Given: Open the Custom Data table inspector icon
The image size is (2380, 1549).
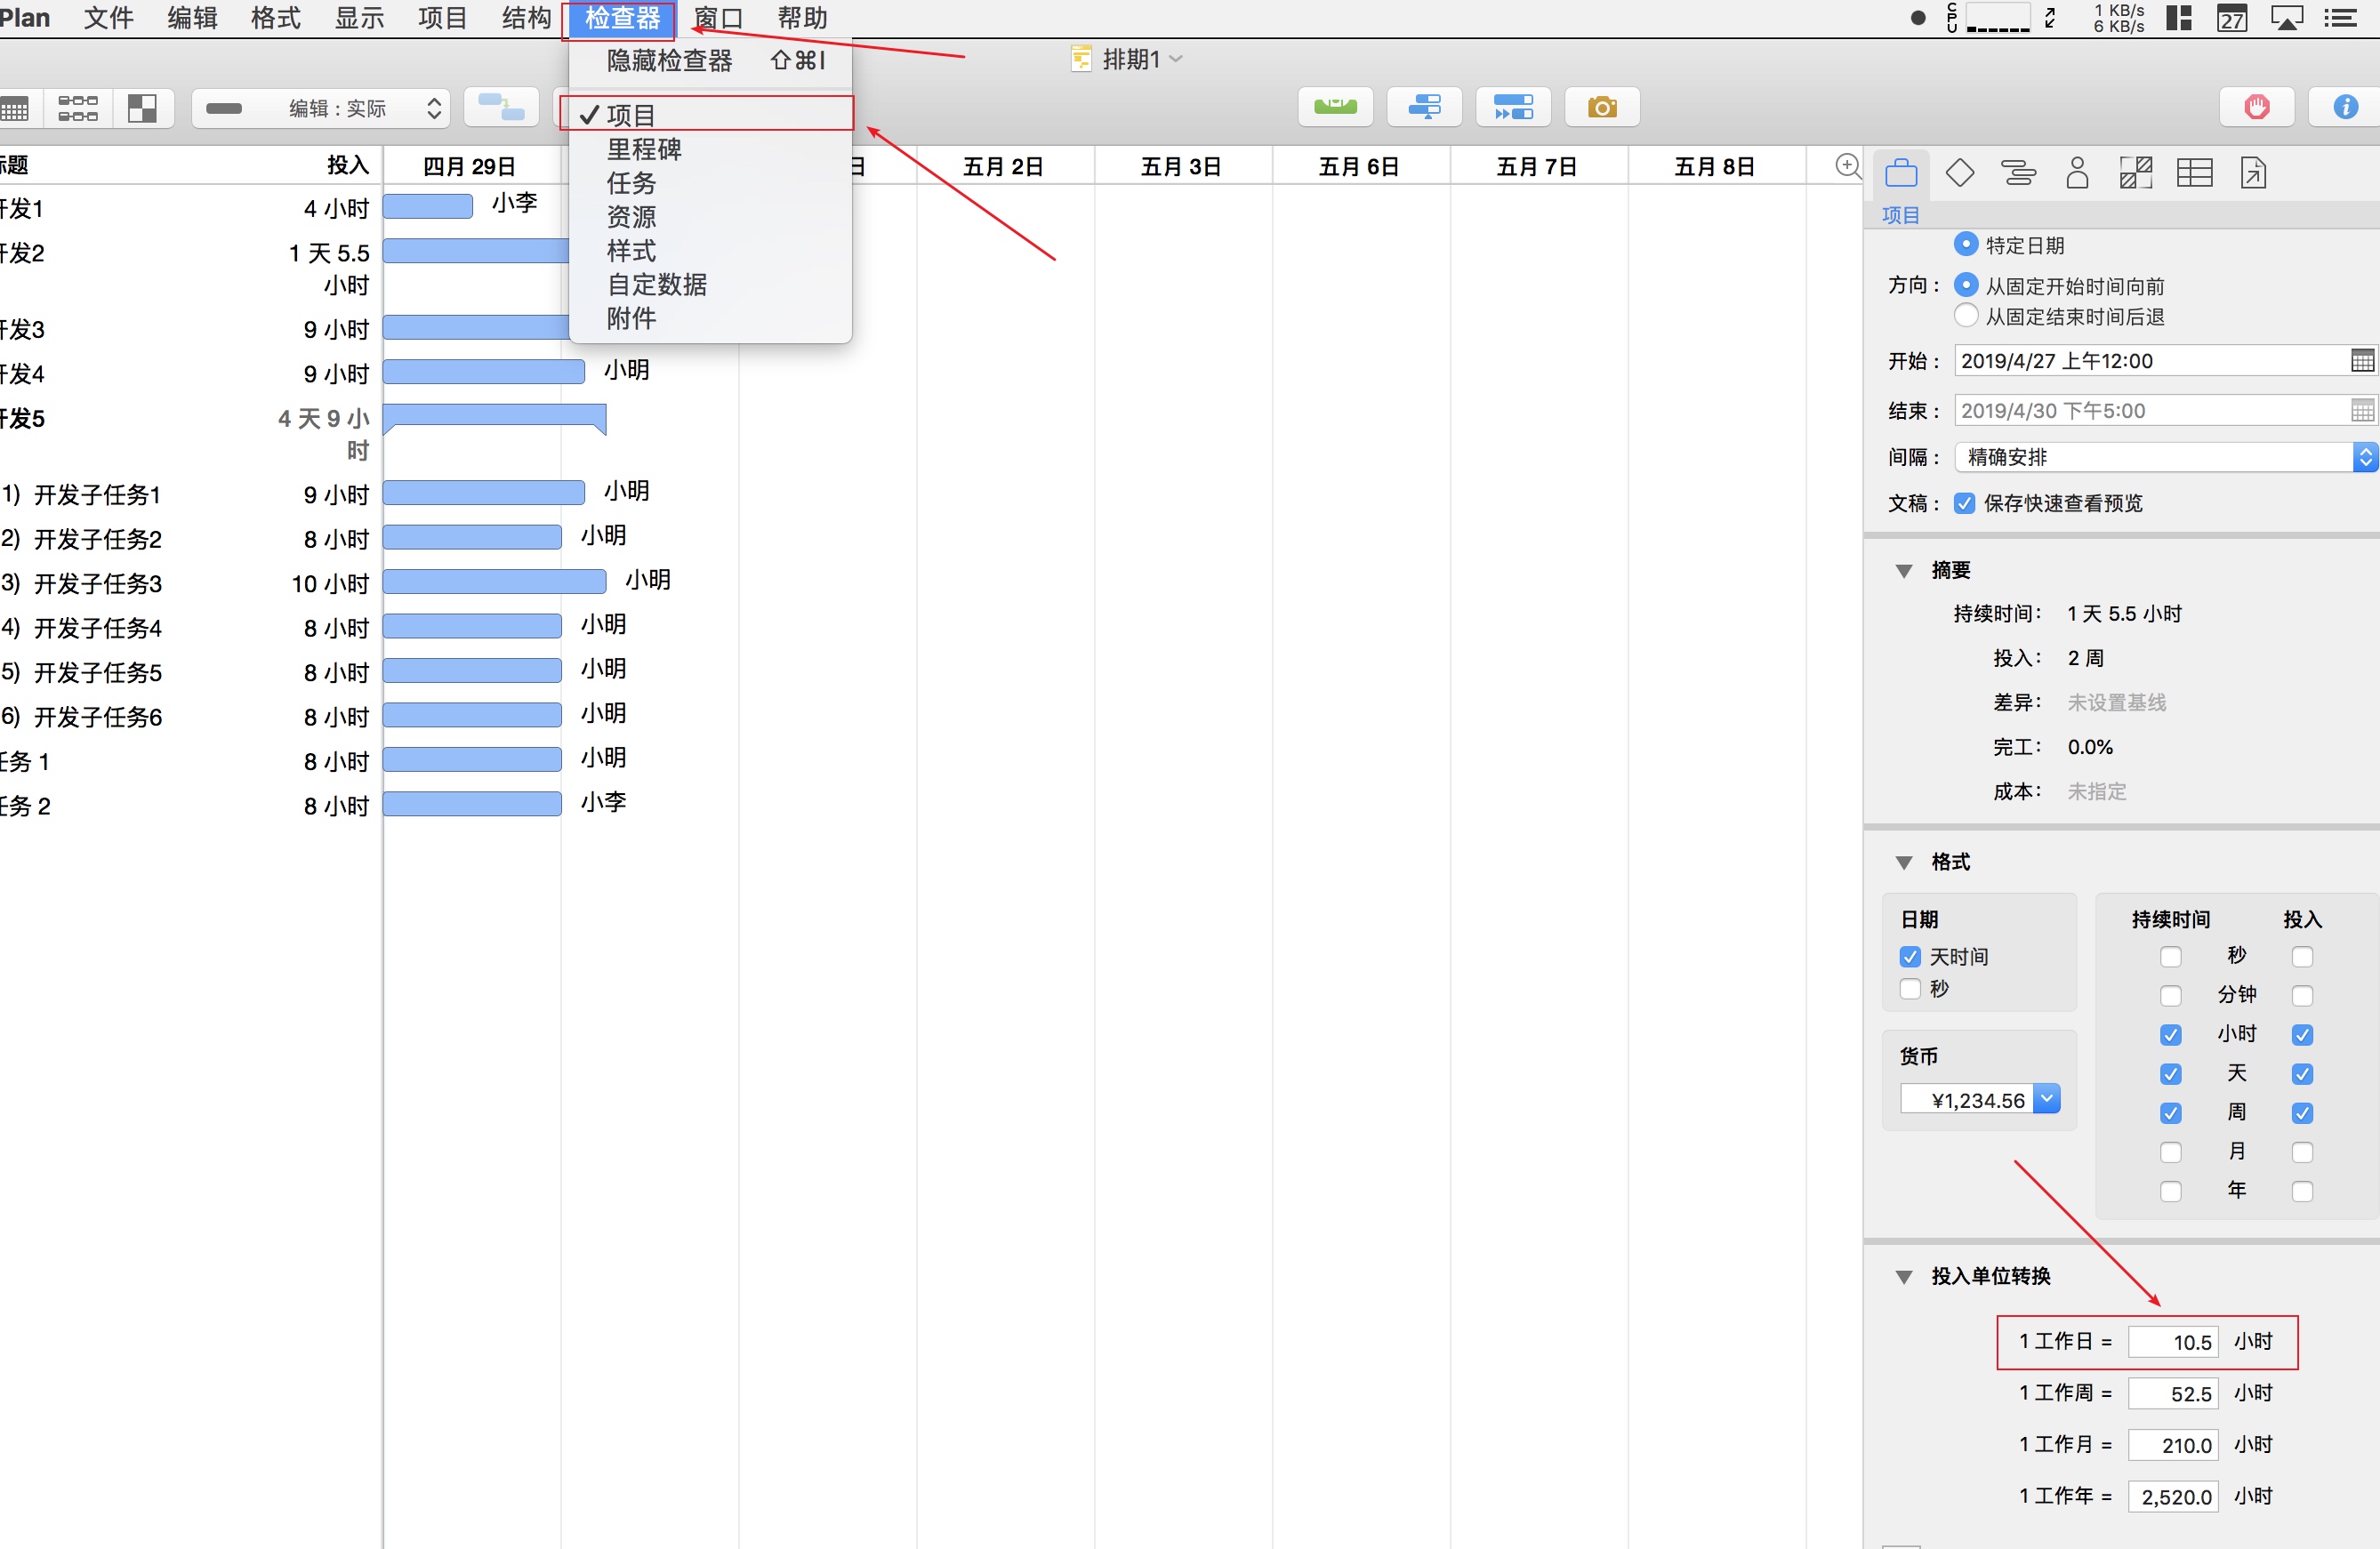Looking at the screenshot, I should tap(2194, 174).
